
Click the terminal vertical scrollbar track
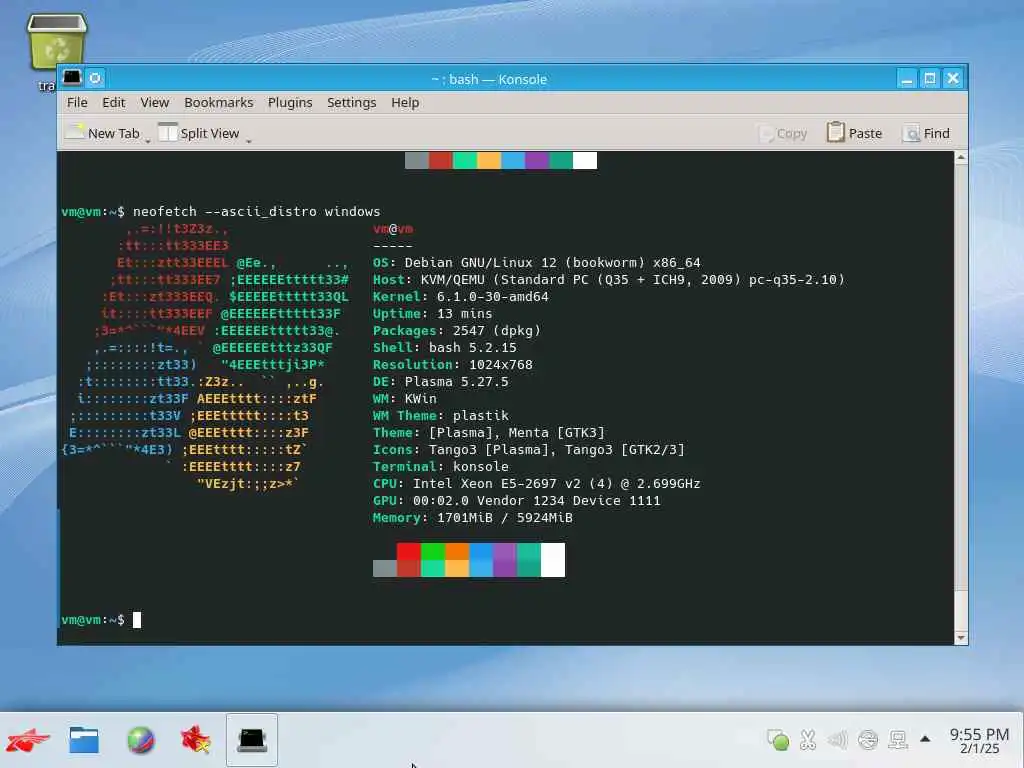961,397
